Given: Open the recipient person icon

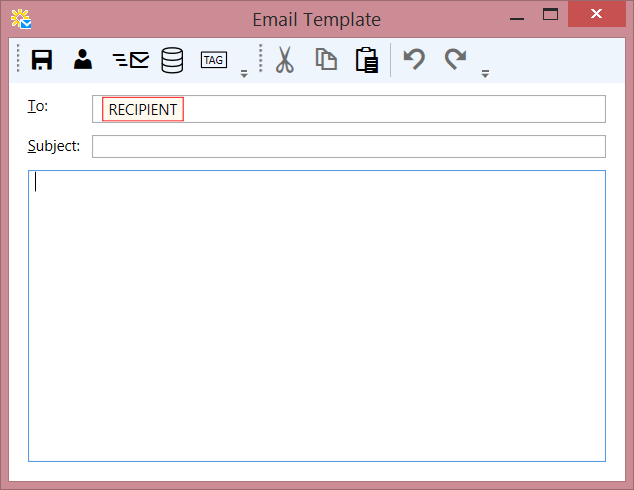Looking at the screenshot, I should pyautogui.click(x=83, y=60).
